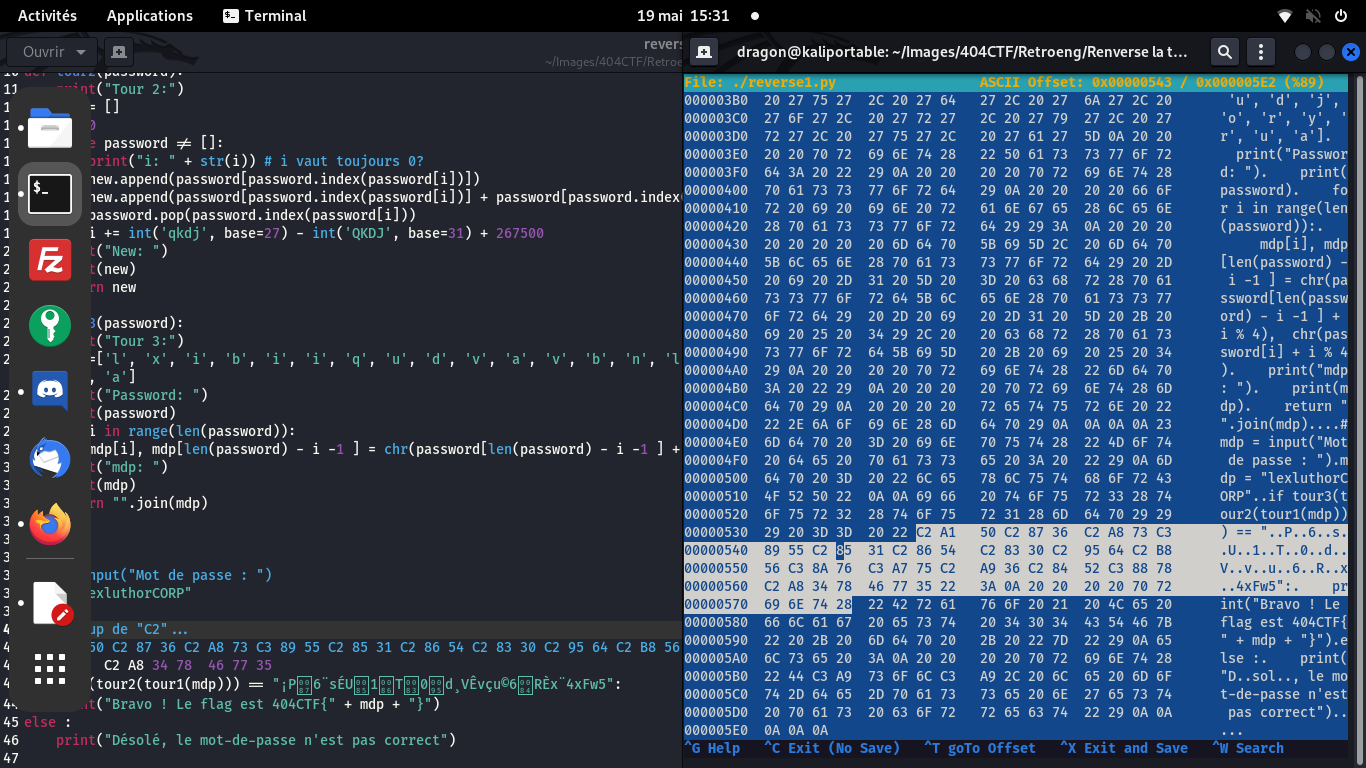Open the Terminal app menu in top bar

pos(265,16)
